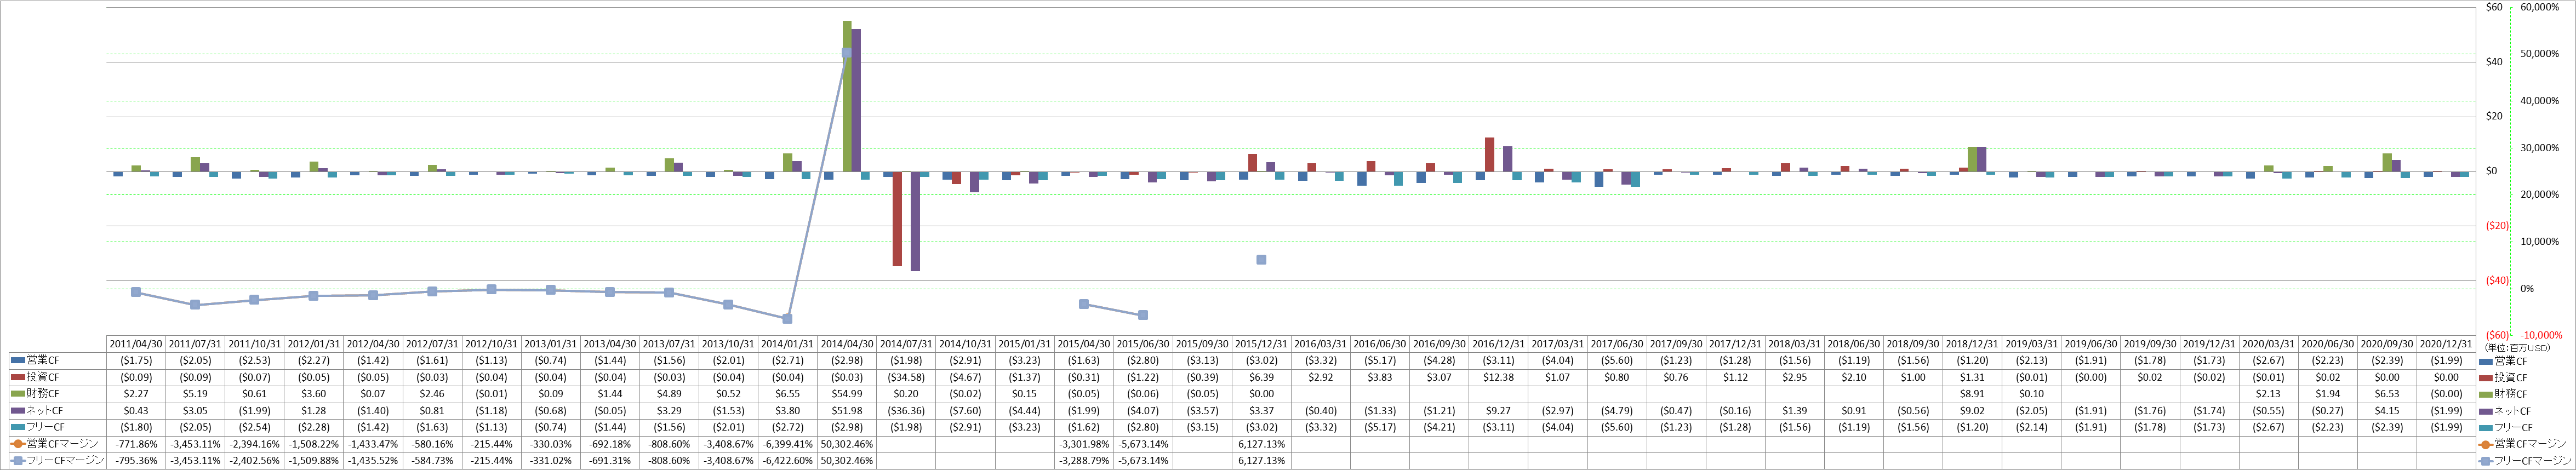Select the $51.98 ネットCF value
Viewport: 2576px width, 470px height.
point(847,411)
